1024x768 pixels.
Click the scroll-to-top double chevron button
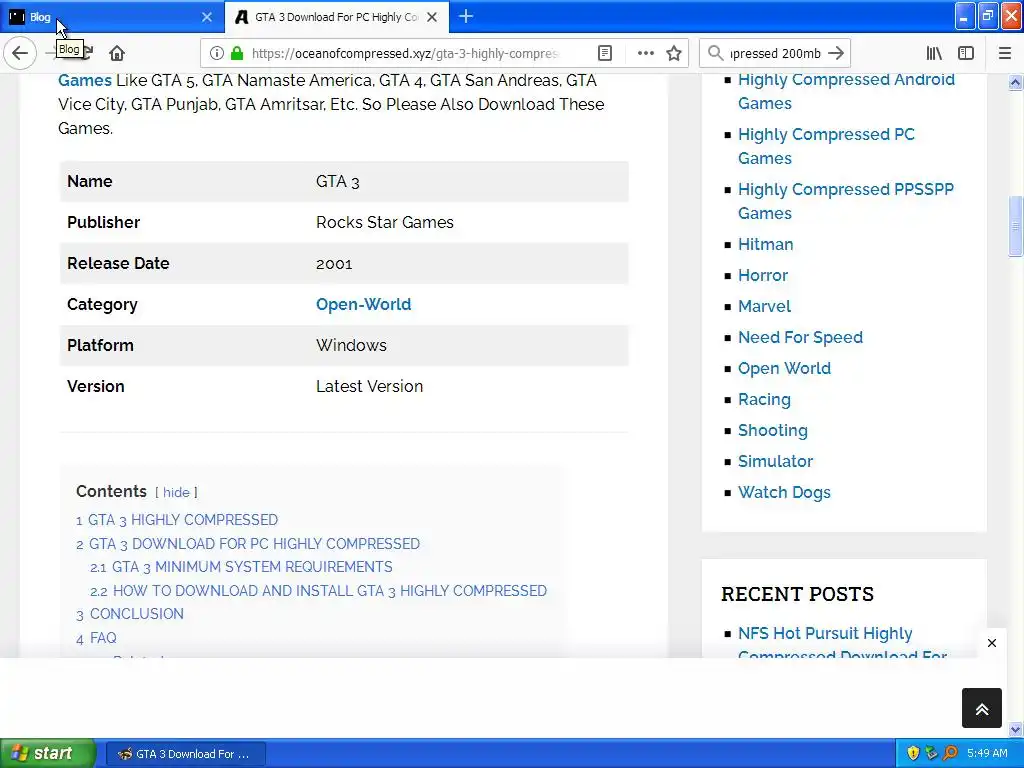pos(982,708)
